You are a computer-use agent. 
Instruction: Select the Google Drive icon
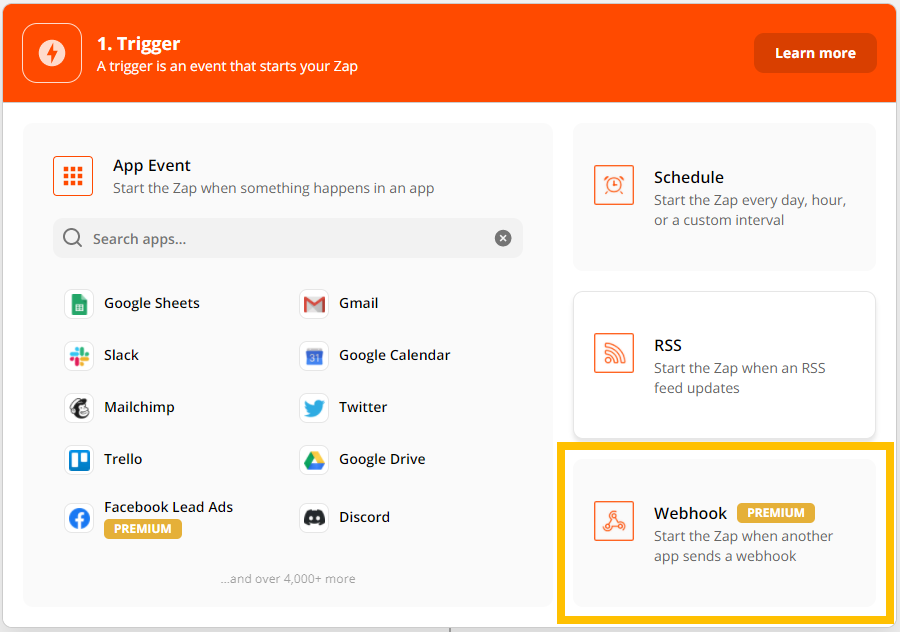coord(314,460)
